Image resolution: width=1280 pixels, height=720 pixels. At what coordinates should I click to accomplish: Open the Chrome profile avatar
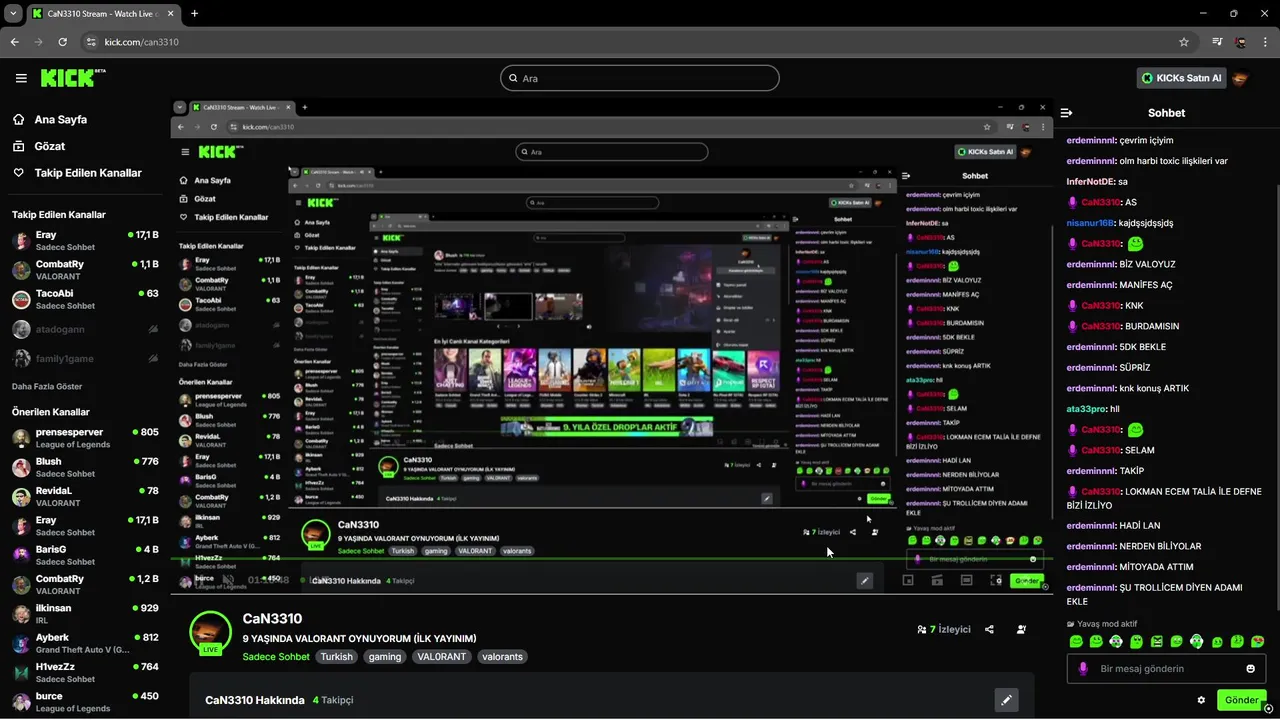pyautogui.click(x=1241, y=42)
